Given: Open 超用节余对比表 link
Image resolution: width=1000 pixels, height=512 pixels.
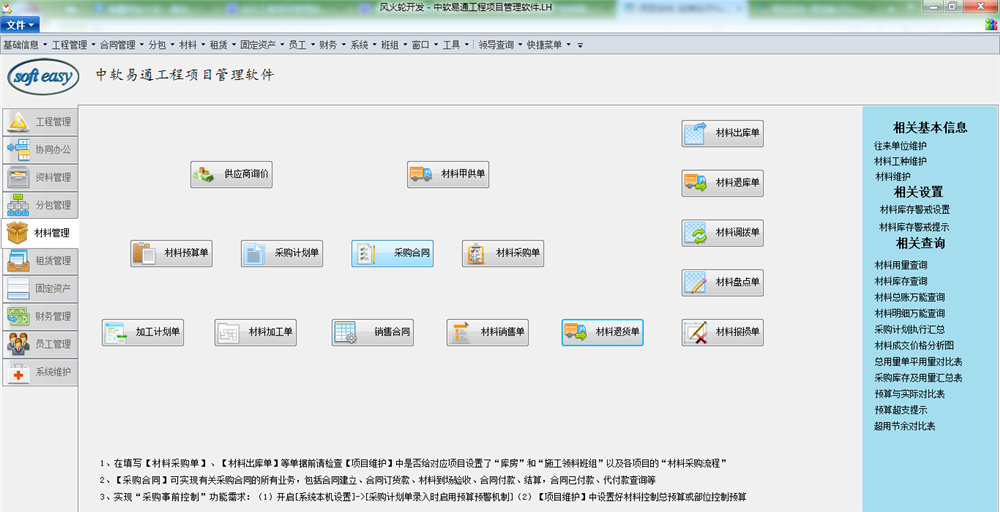Looking at the screenshot, I should 904,426.
